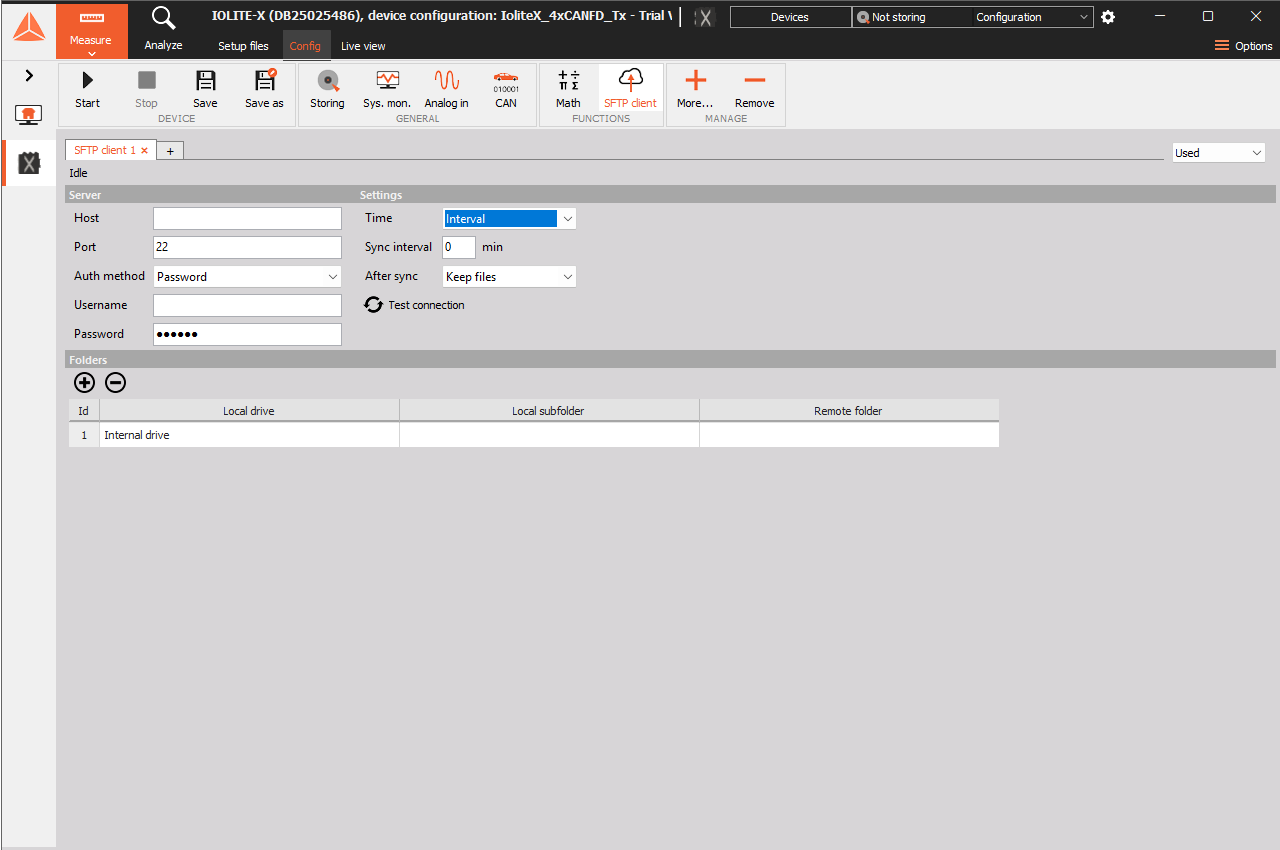Image resolution: width=1280 pixels, height=850 pixels.
Task: Expand the After sync dropdown
Action: point(509,277)
